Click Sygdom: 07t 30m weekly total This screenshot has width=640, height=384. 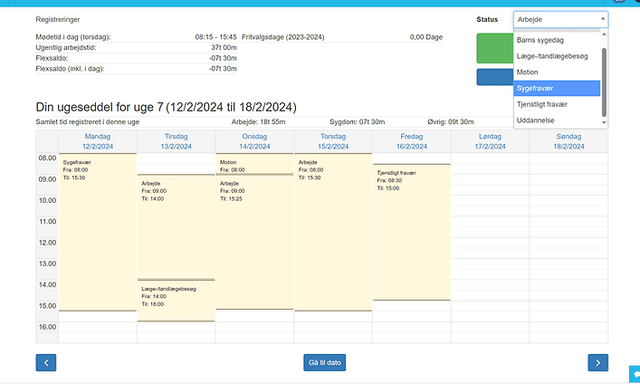point(357,122)
